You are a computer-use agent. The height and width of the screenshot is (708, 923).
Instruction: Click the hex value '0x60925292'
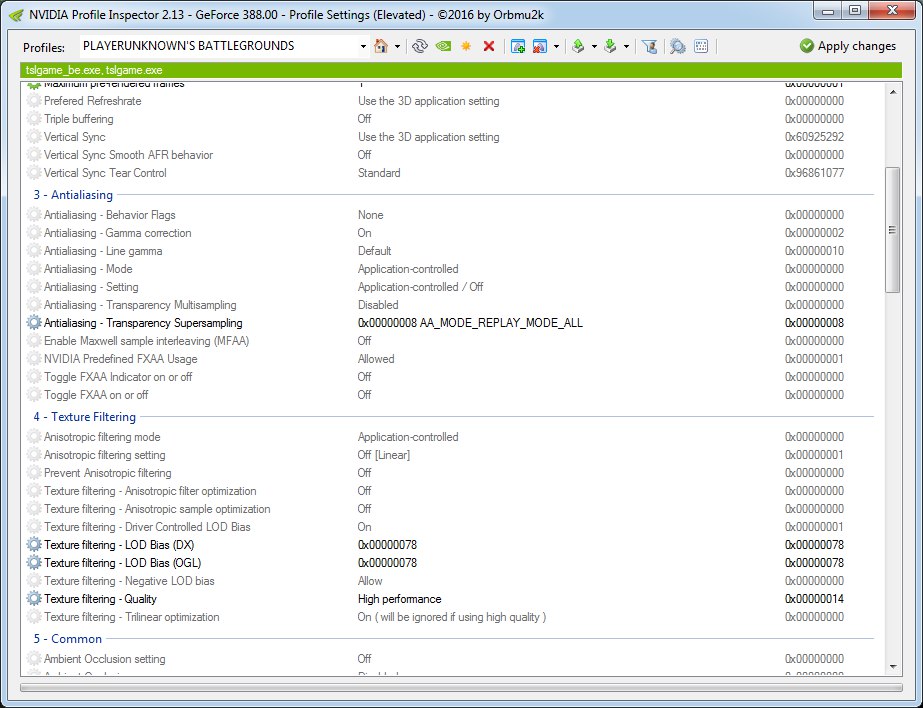pos(814,137)
